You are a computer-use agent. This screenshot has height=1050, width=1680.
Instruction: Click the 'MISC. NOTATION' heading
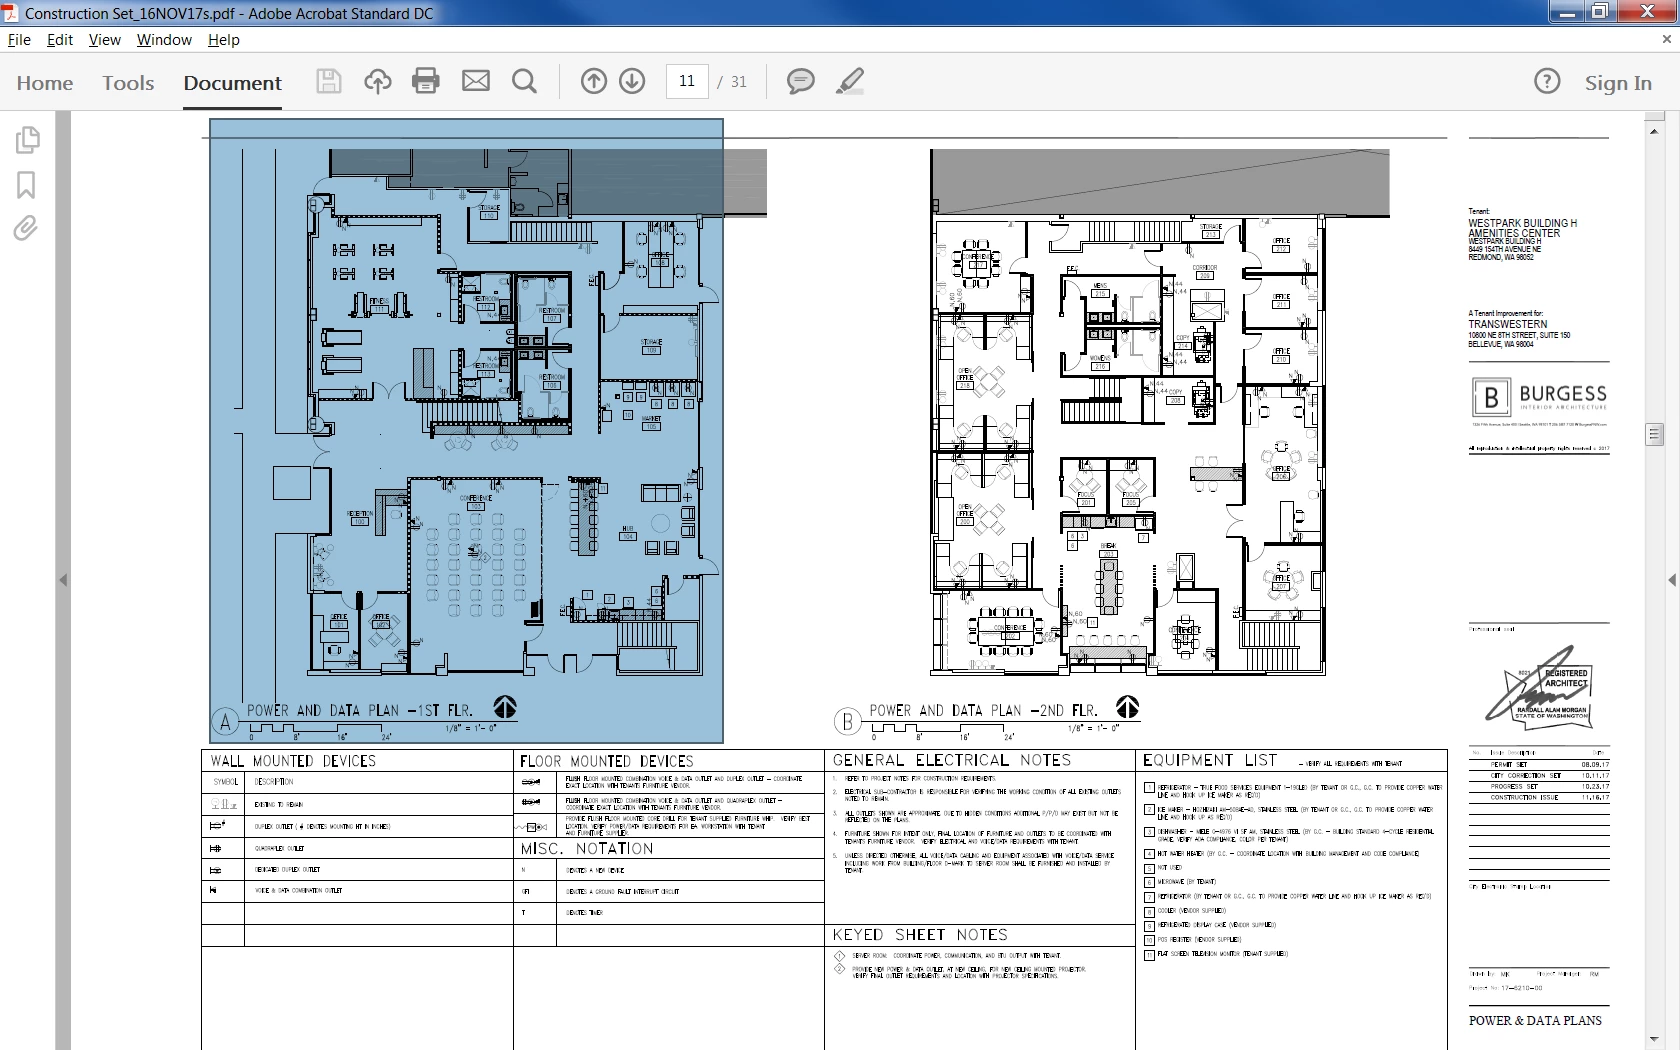tap(587, 849)
